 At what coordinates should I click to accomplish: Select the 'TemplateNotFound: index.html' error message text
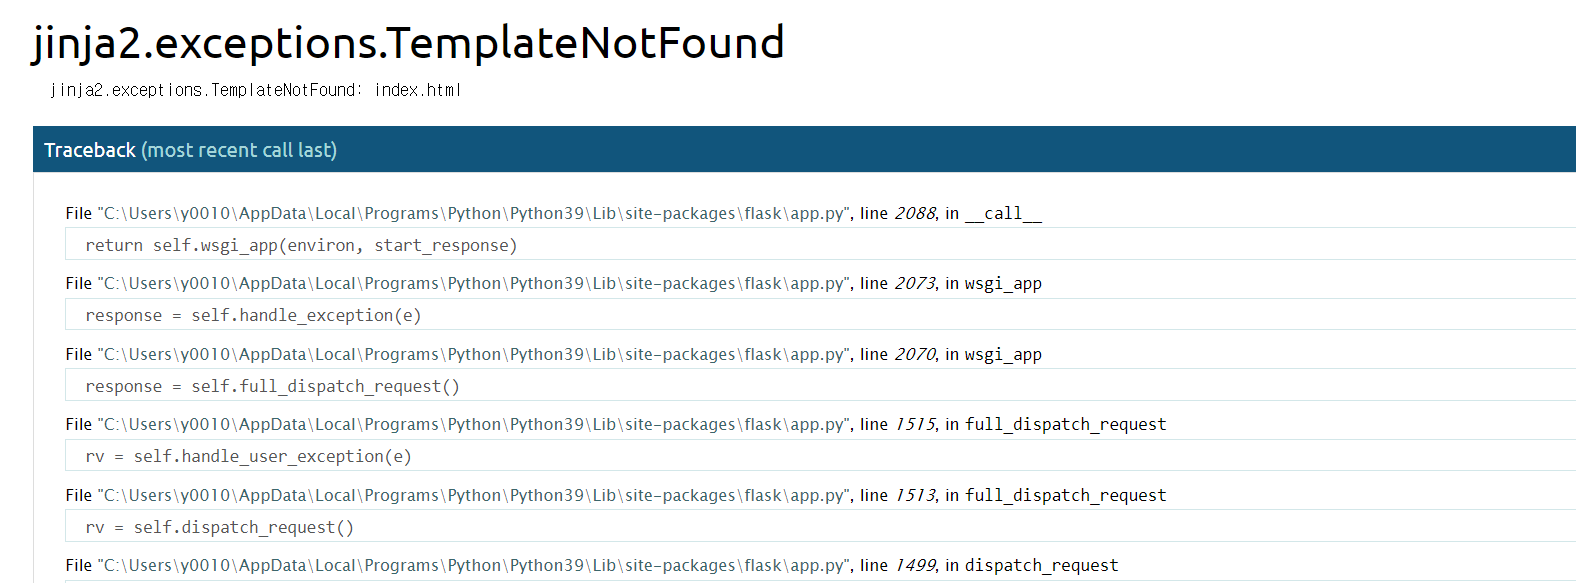[x=255, y=90]
